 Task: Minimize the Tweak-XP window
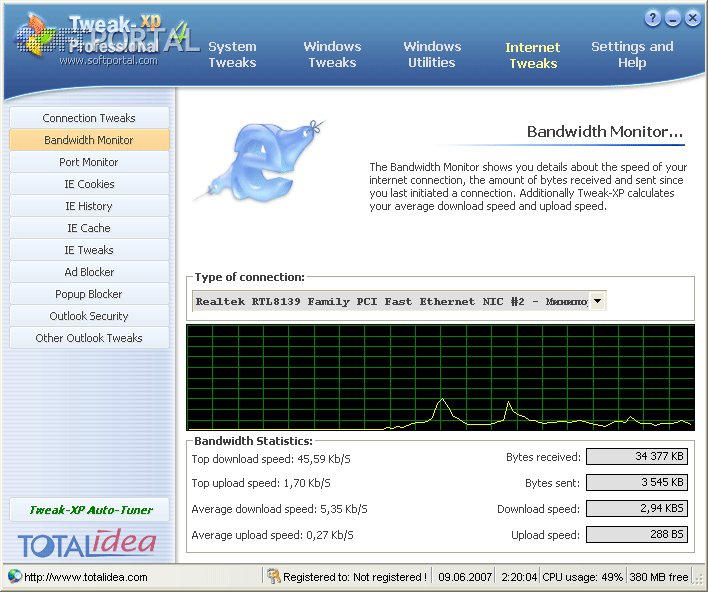pyautogui.click(x=673, y=18)
